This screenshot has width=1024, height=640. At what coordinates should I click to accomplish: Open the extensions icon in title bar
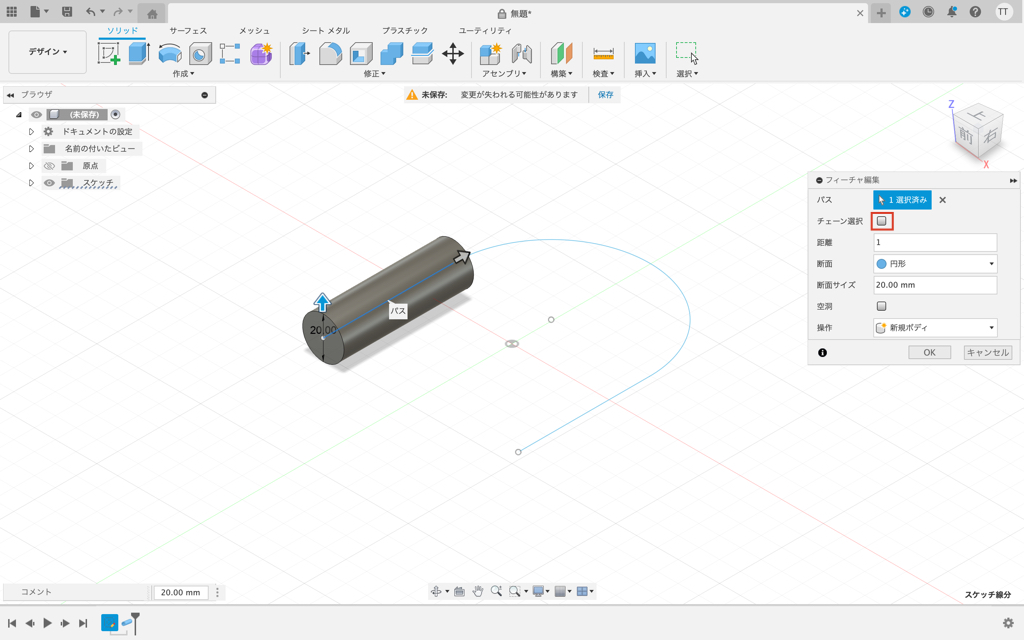point(904,12)
